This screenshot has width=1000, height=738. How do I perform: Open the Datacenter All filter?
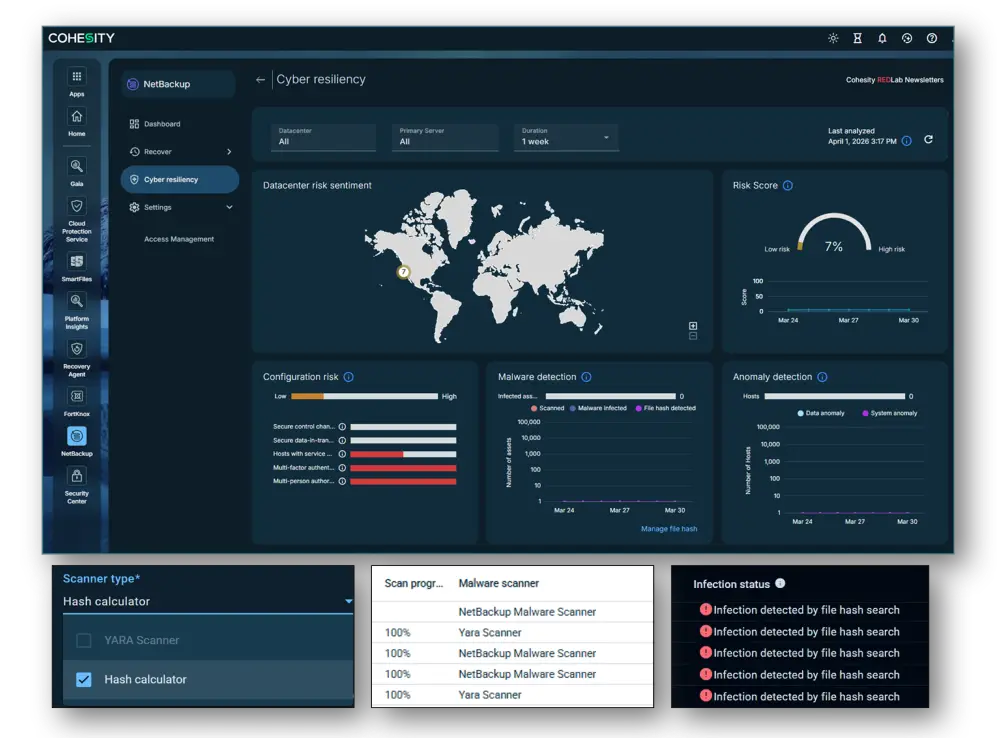323,137
